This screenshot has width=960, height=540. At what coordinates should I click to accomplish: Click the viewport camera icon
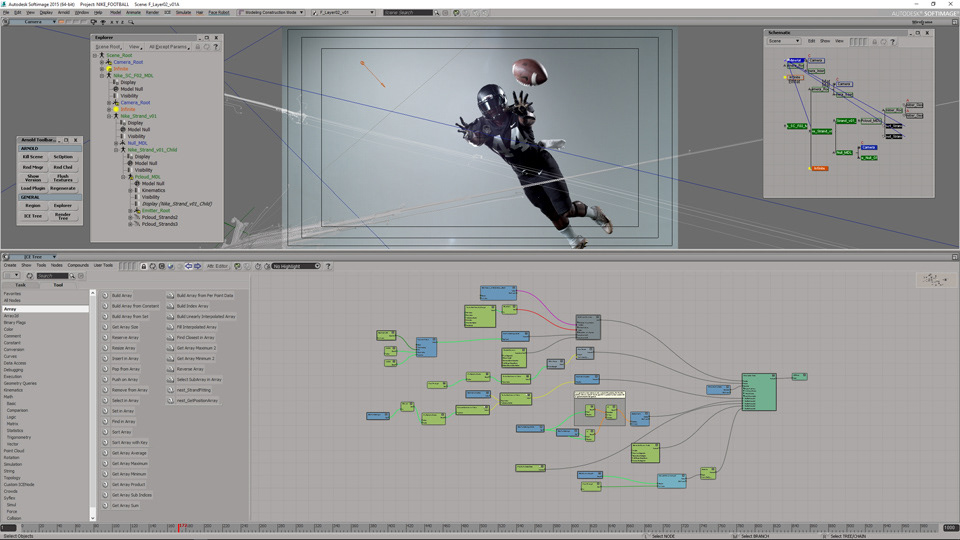(94, 22)
